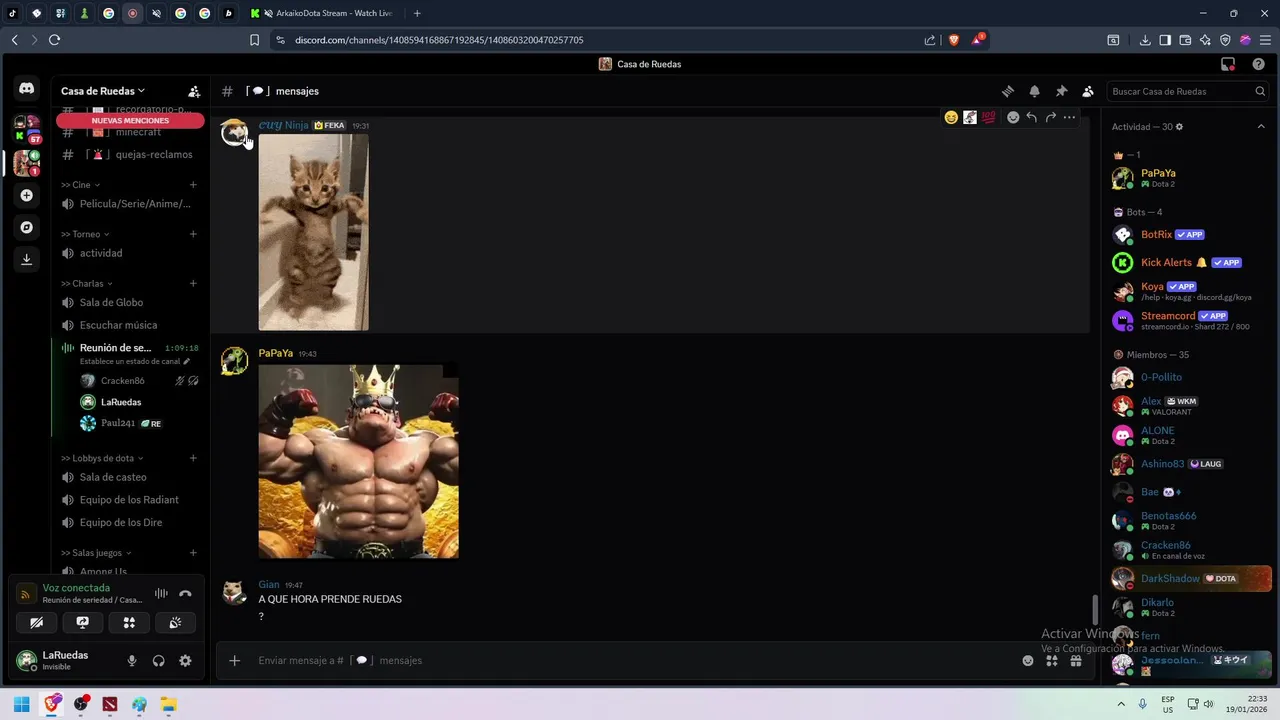Open the dancing cat GIF image

pyautogui.click(x=313, y=232)
